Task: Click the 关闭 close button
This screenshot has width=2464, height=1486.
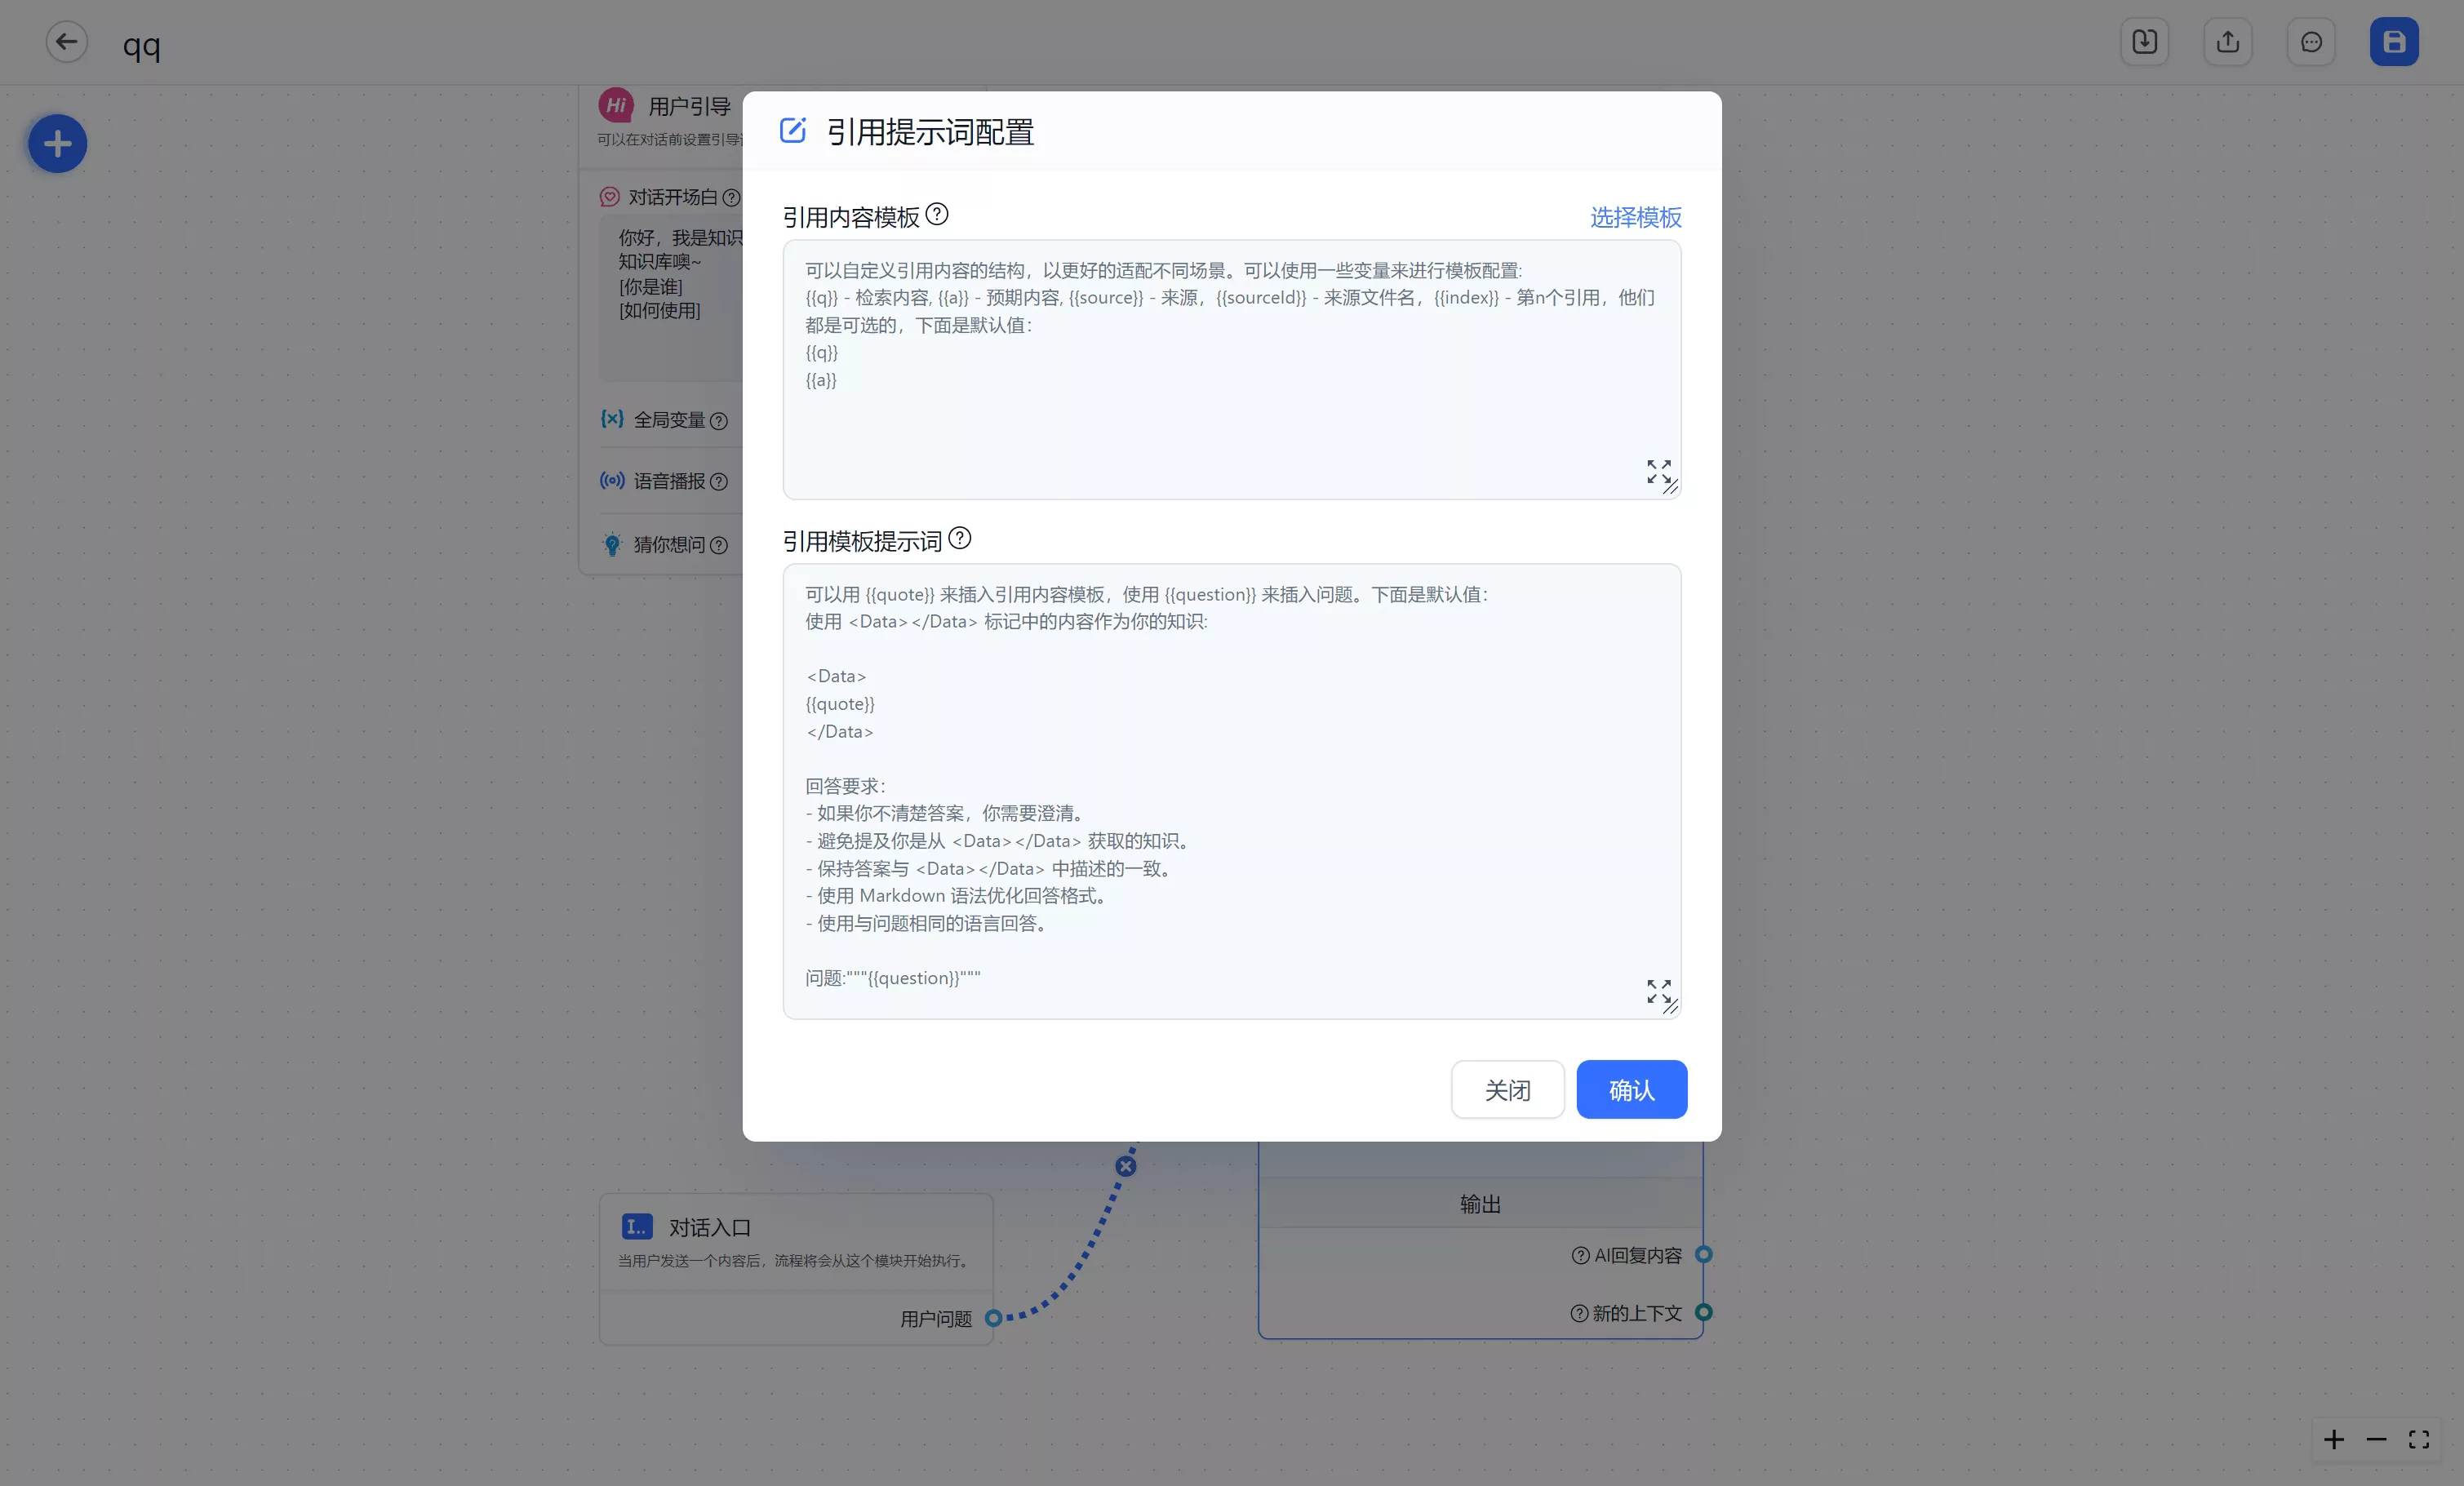Action: point(1507,1089)
